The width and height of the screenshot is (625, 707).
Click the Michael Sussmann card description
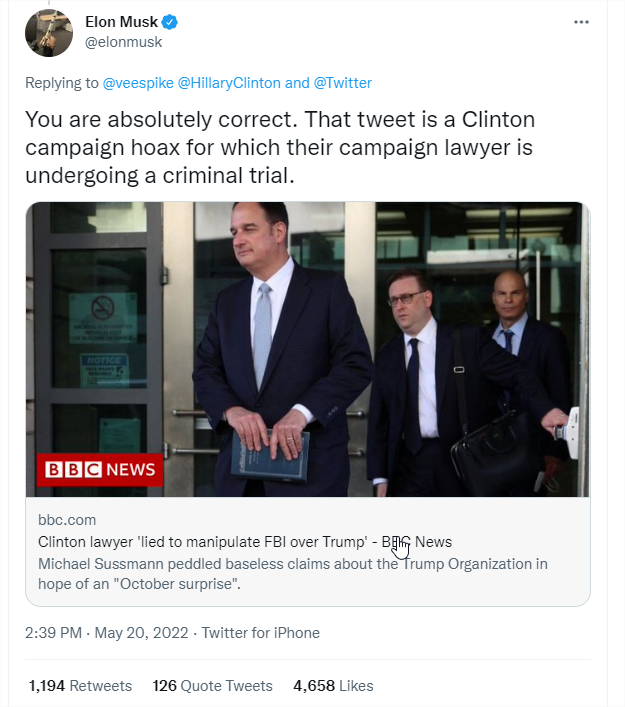[292, 572]
